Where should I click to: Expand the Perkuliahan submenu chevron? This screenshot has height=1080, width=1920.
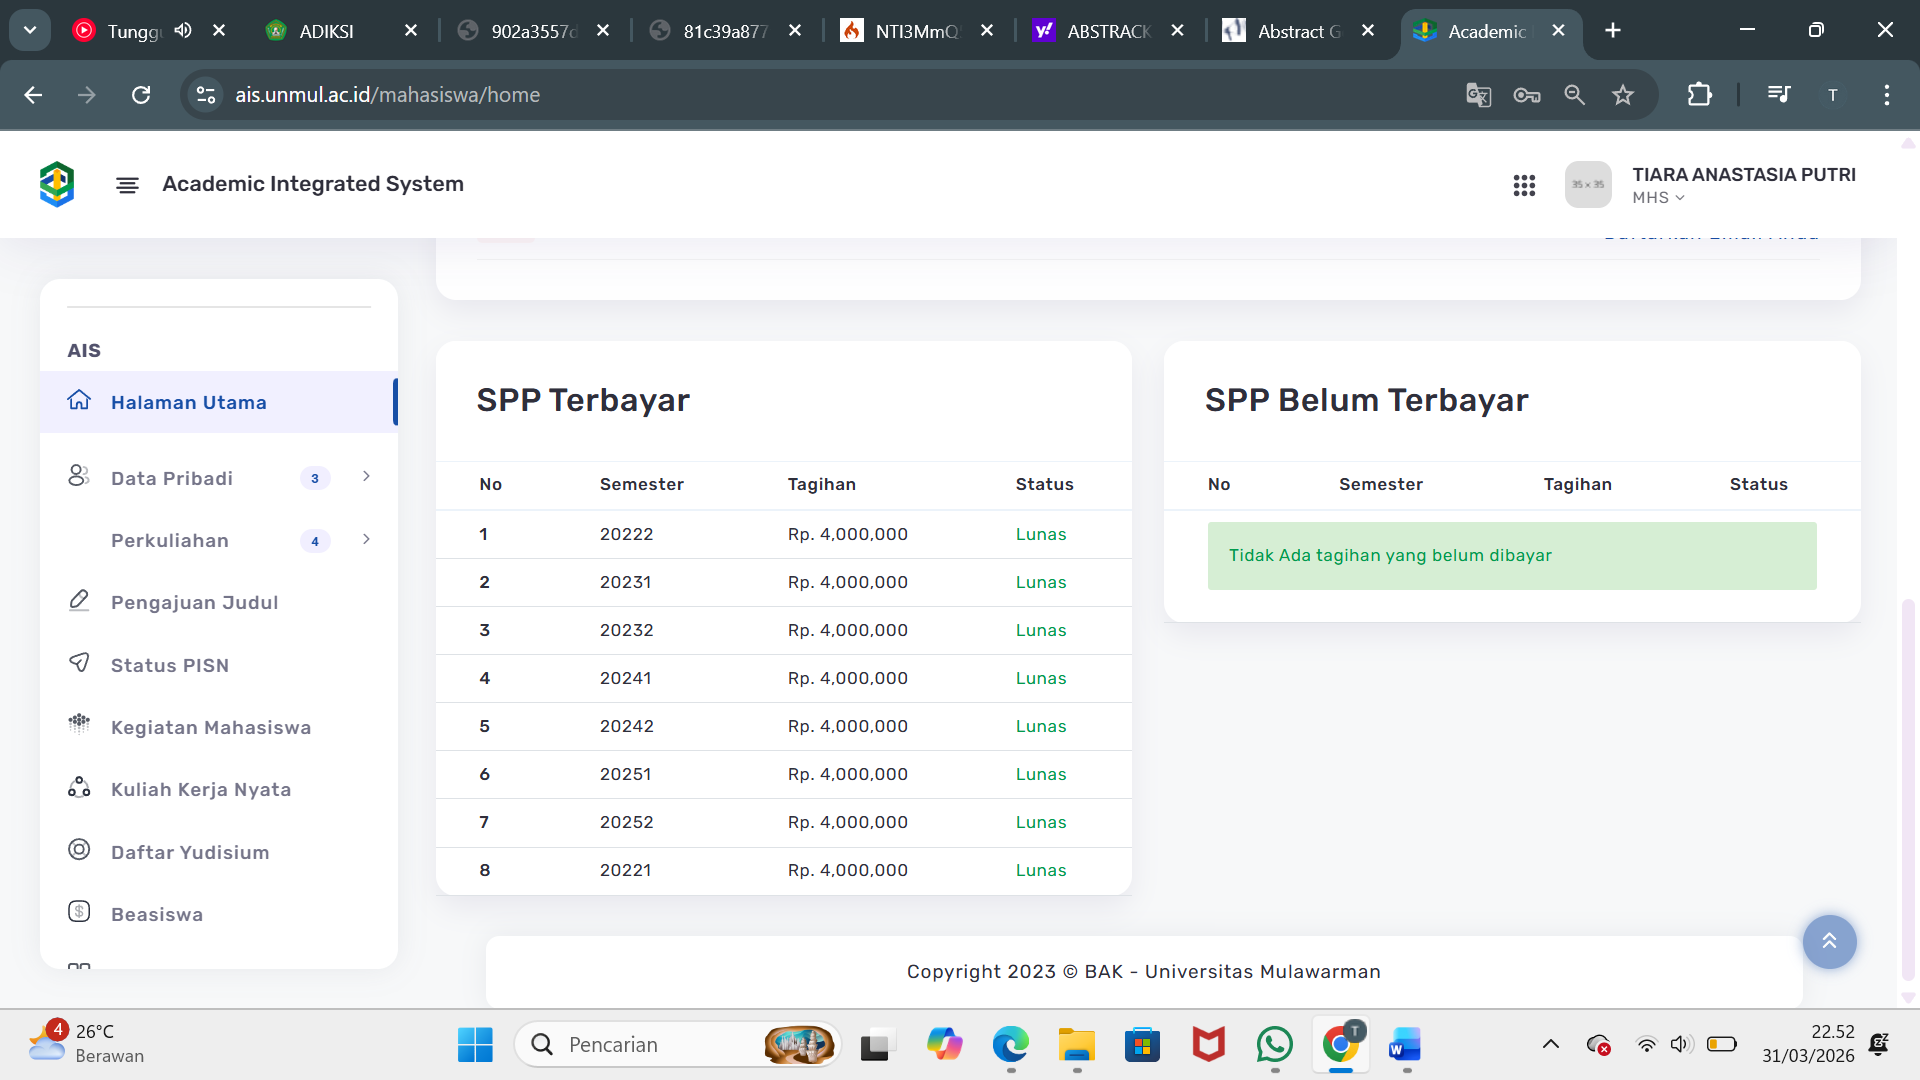pos(366,540)
